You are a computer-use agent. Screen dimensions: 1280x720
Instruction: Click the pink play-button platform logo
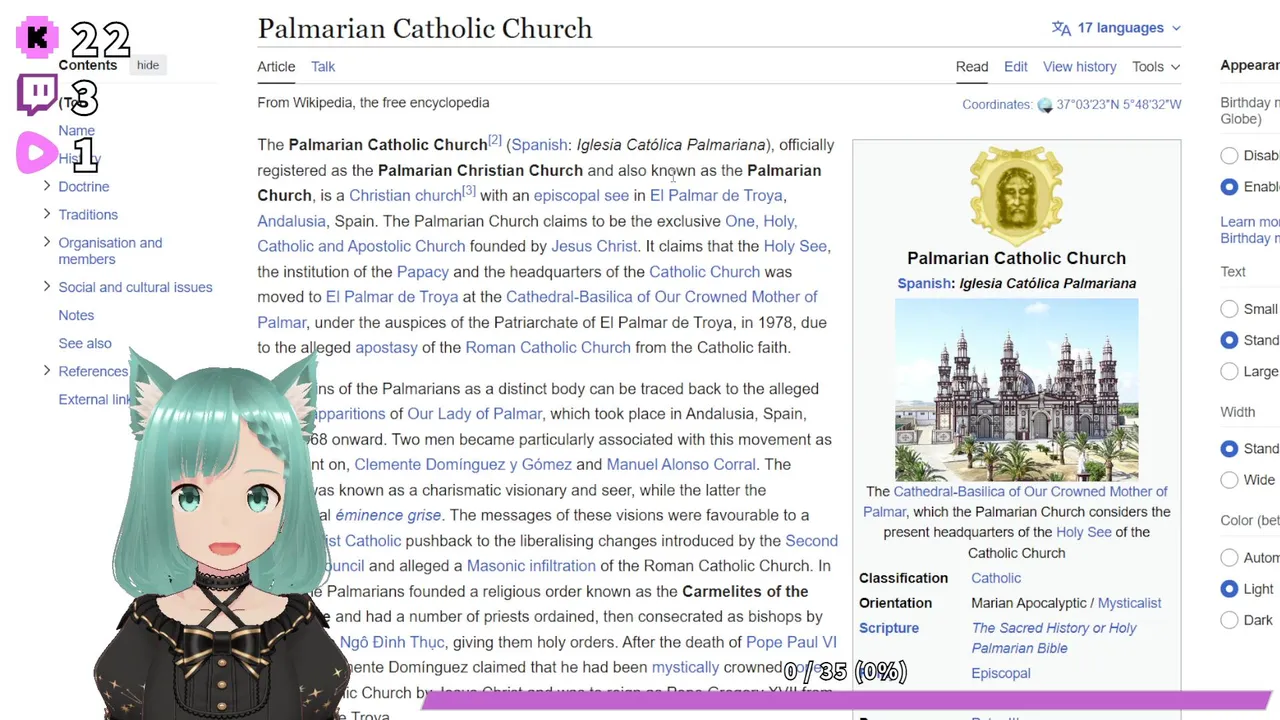coord(37,153)
